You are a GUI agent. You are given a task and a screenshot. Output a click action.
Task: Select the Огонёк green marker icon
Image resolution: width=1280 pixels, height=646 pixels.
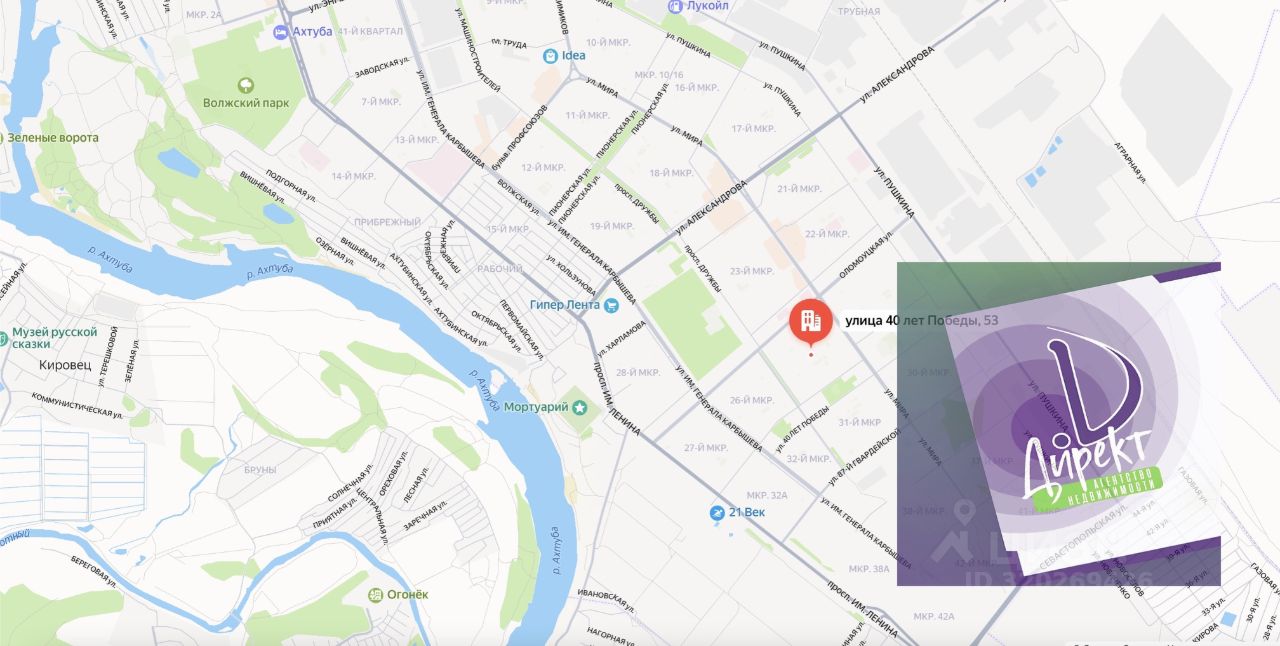[375, 595]
